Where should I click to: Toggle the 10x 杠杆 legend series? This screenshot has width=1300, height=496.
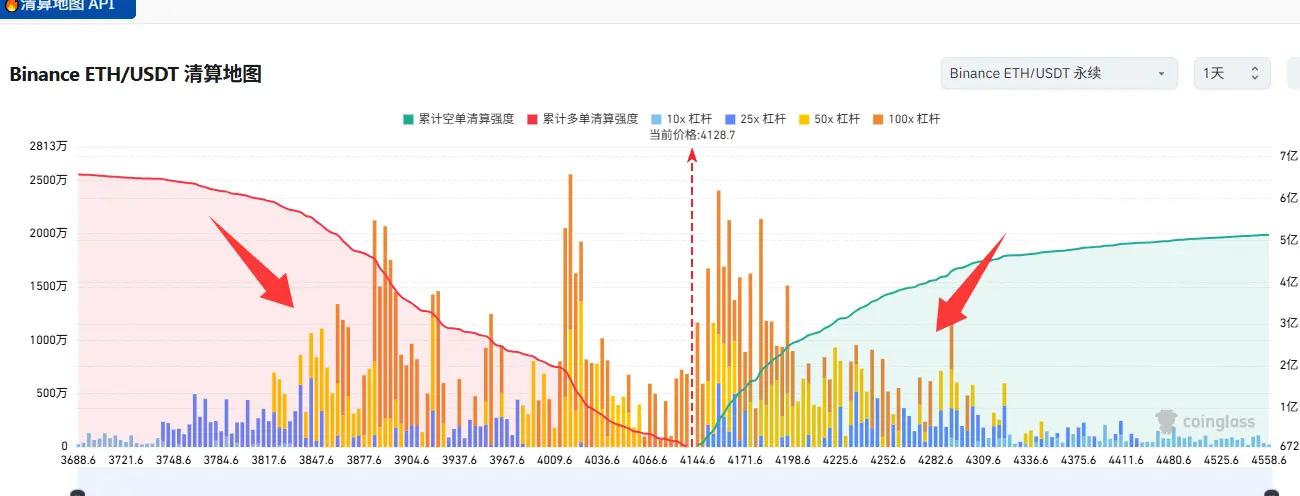click(684, 119)
